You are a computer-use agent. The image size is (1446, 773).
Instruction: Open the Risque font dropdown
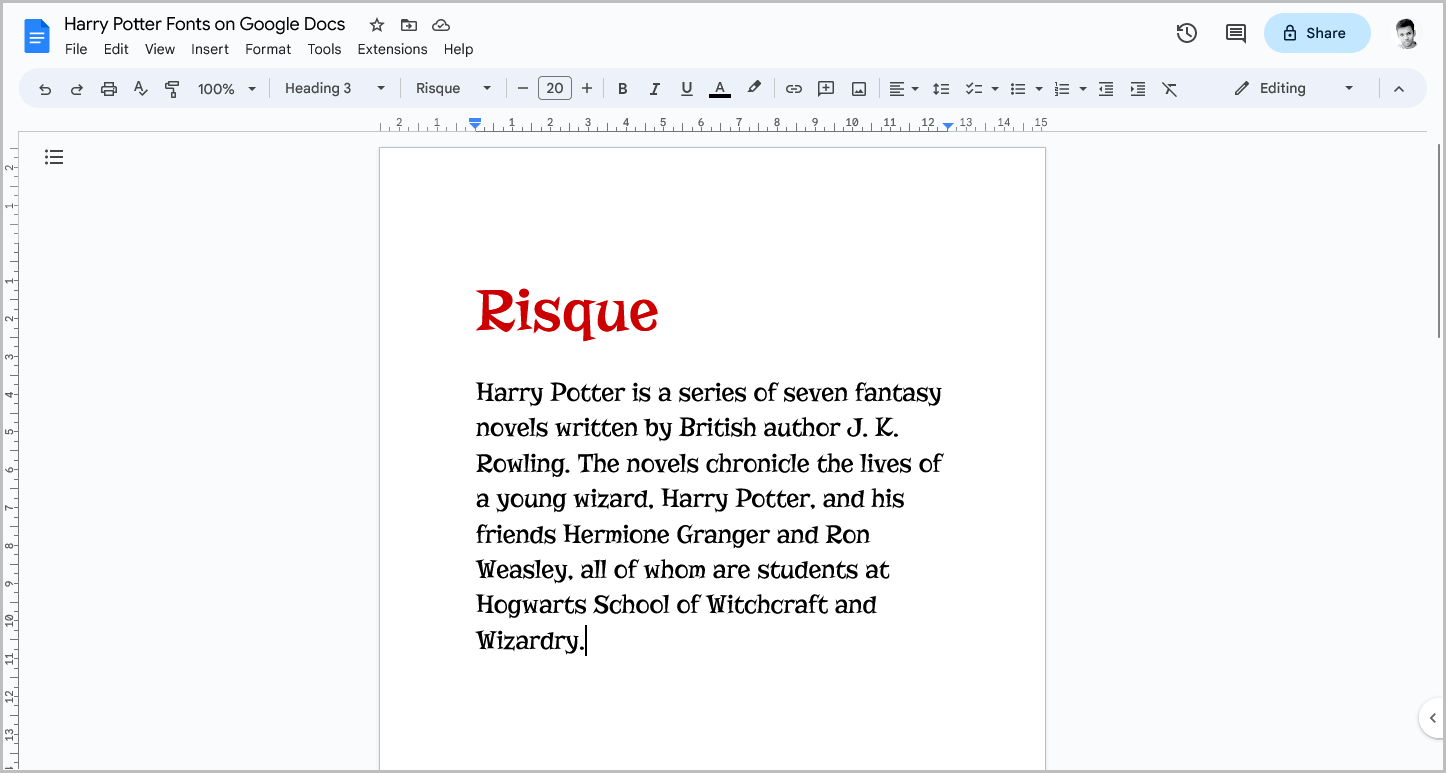tap(452, 88)
